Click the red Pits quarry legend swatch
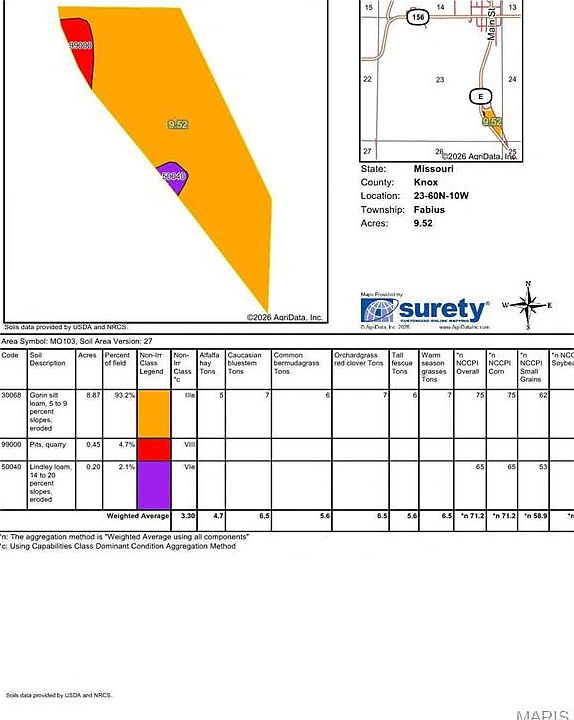Viewport: 574px width, 720px height. pyautogui.click(x=154, y=450)
